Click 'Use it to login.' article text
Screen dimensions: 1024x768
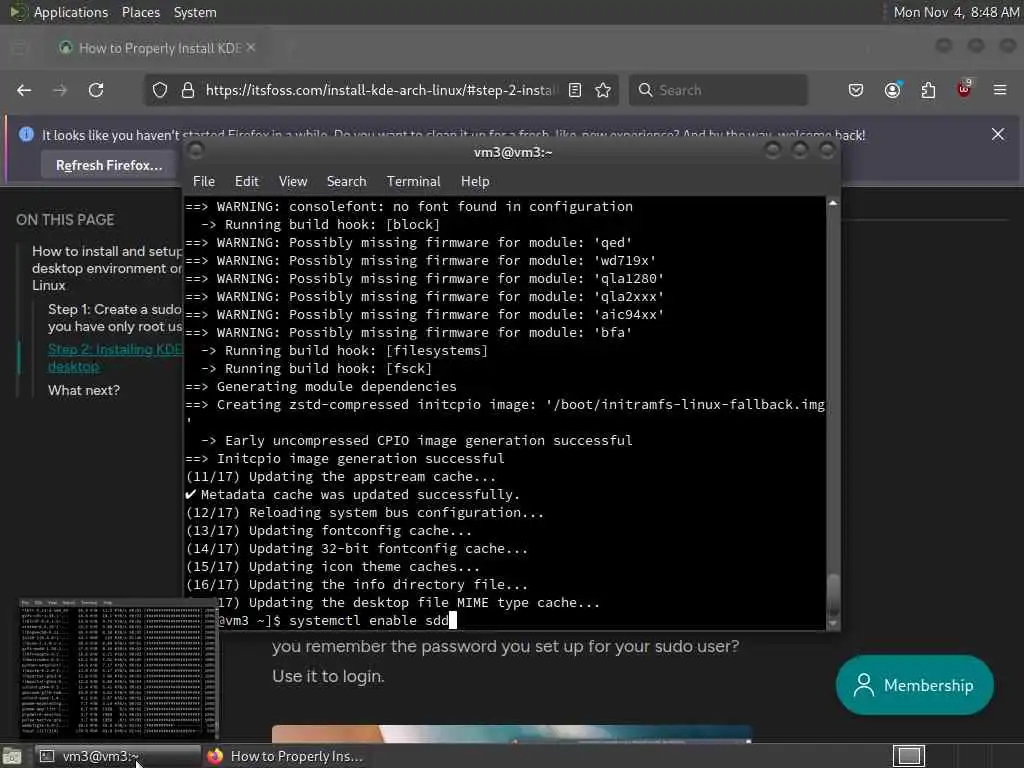tap(328, 676)
